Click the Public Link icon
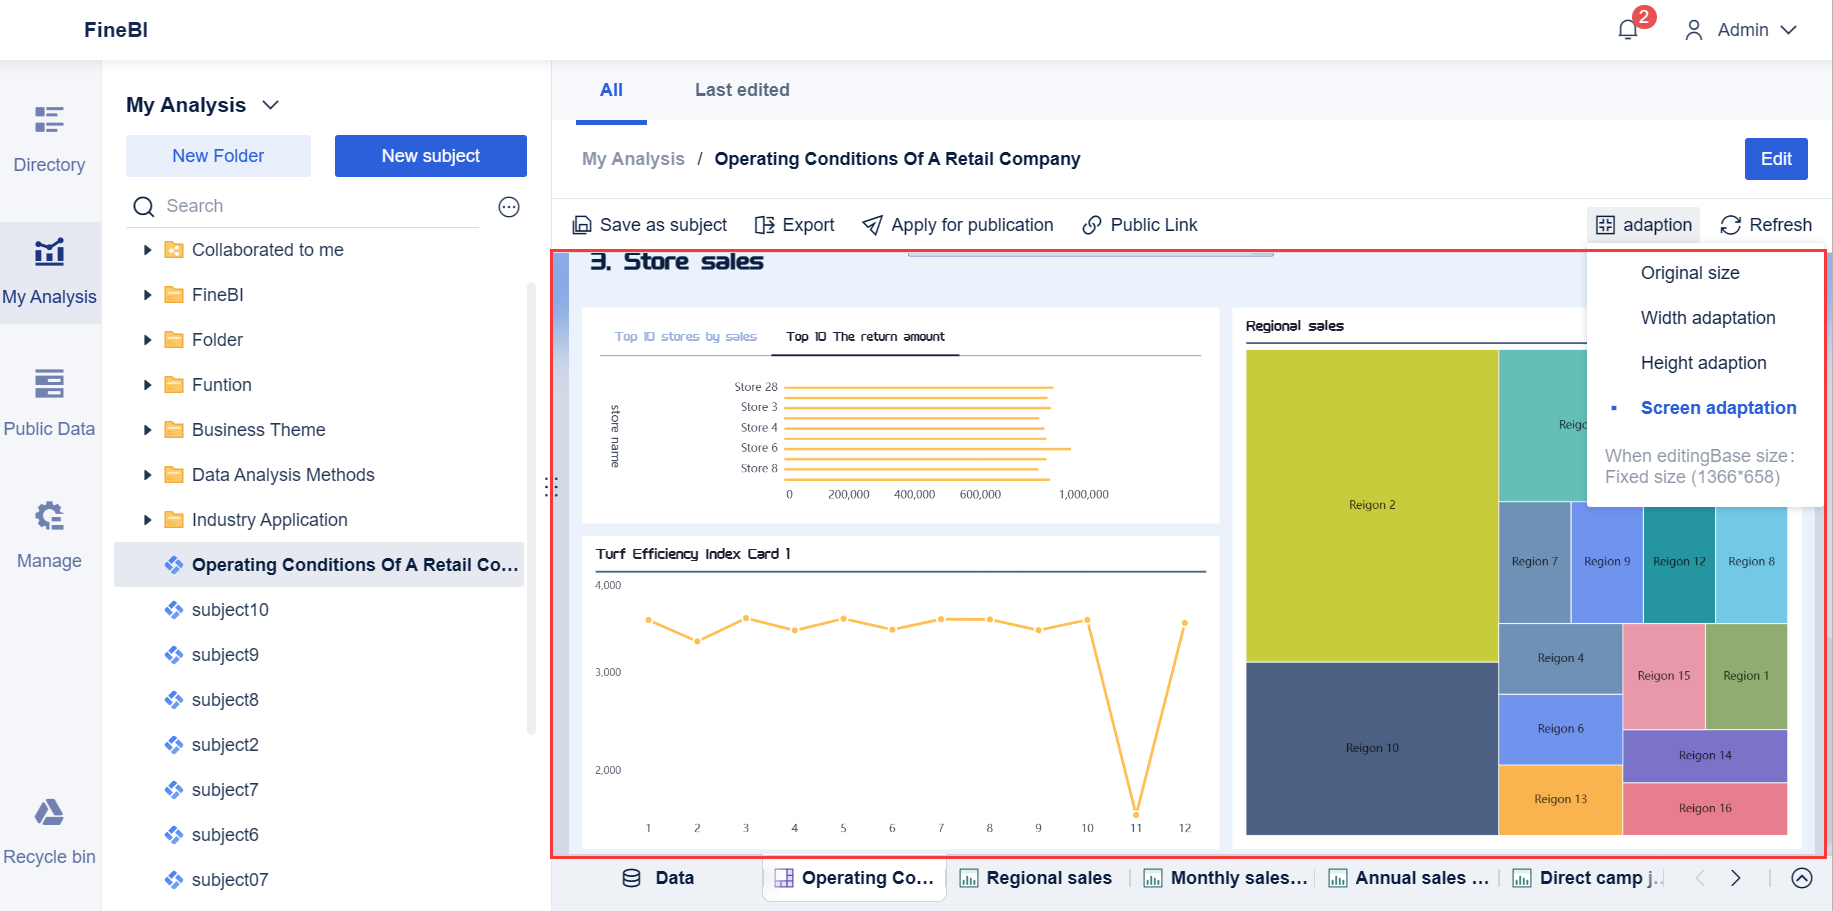This screenshot has height=911, width=1833. pos(1139,224)
